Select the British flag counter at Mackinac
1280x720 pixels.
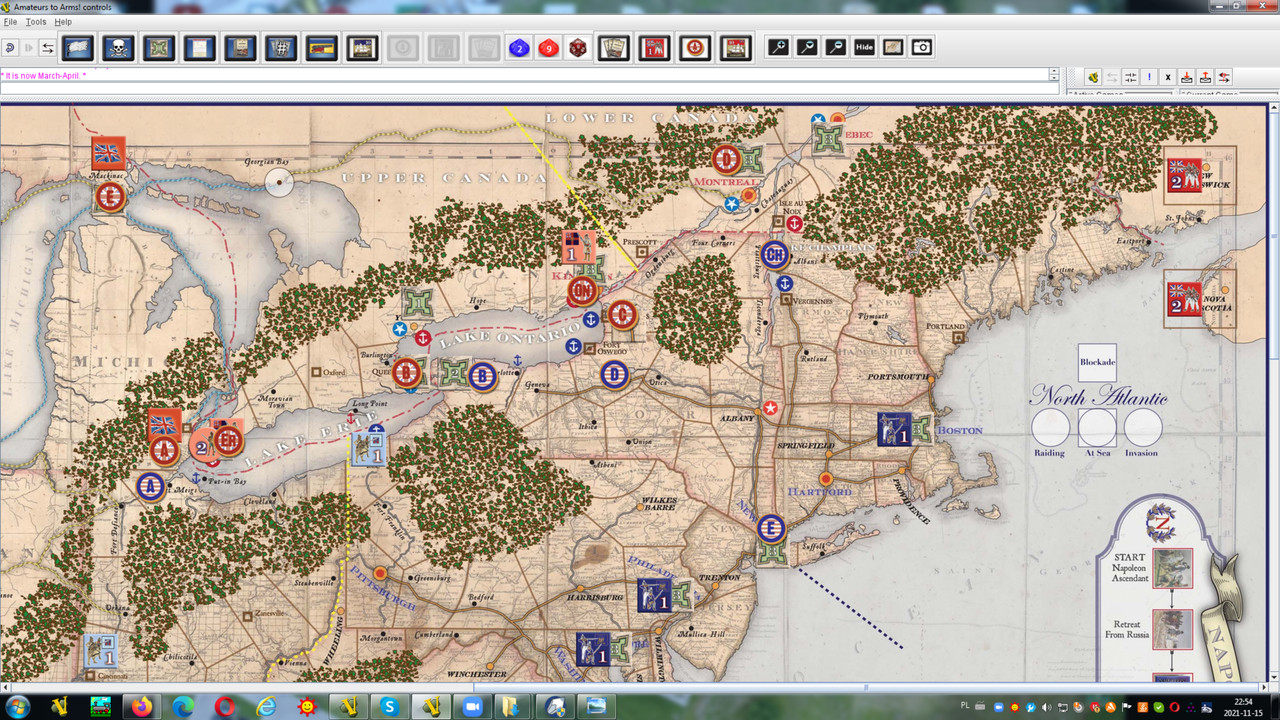(x=108, y=153)
